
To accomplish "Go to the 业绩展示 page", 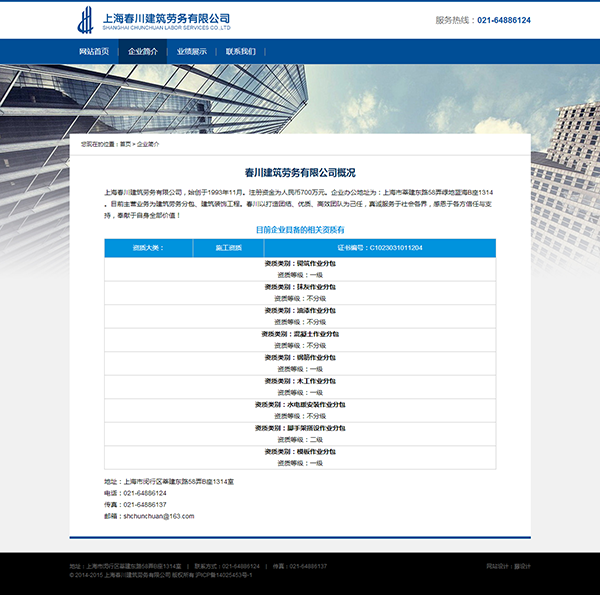I will 192,51.
